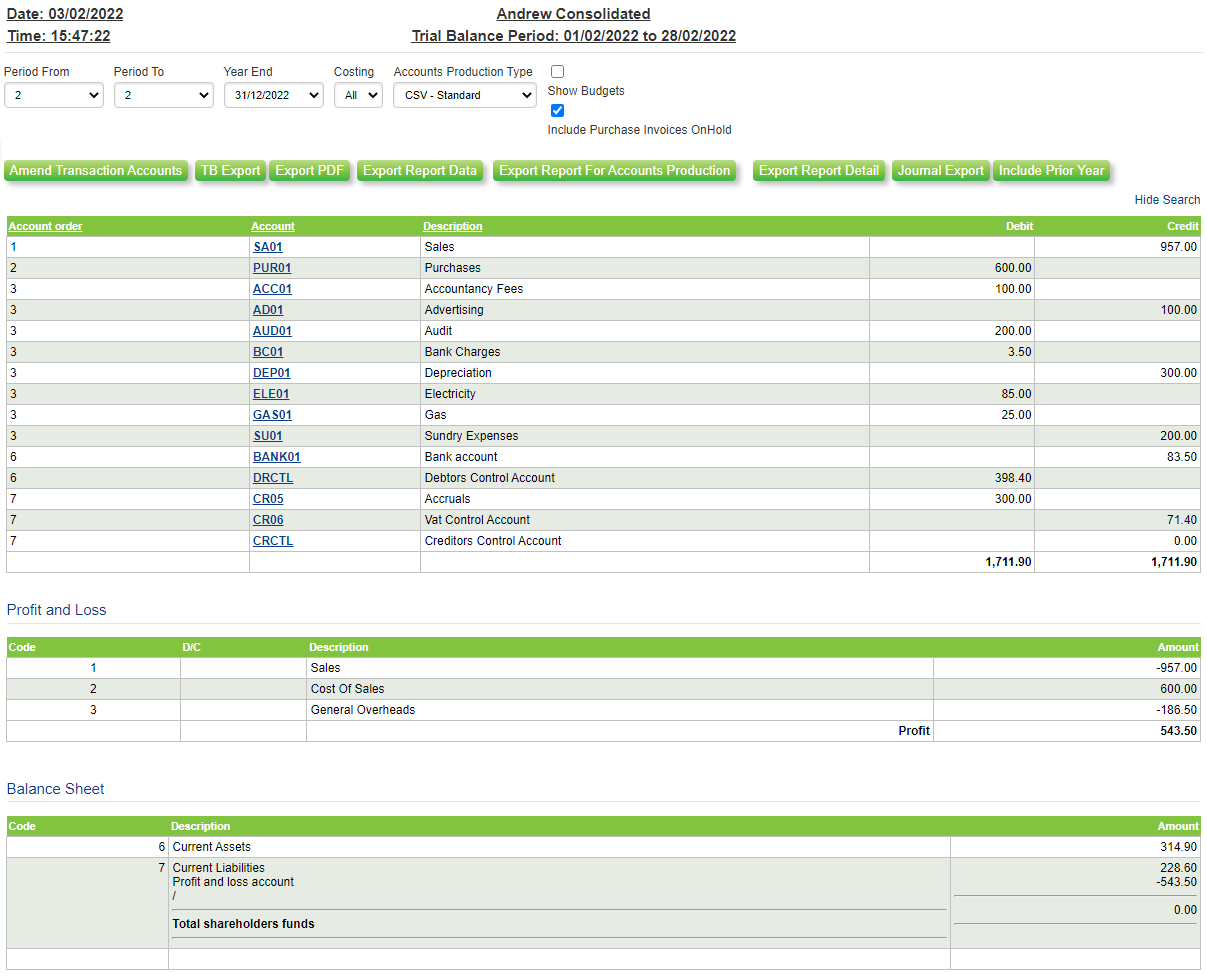Sort by Account order column header
This screenshot has width=1207, height=977.
46,226
